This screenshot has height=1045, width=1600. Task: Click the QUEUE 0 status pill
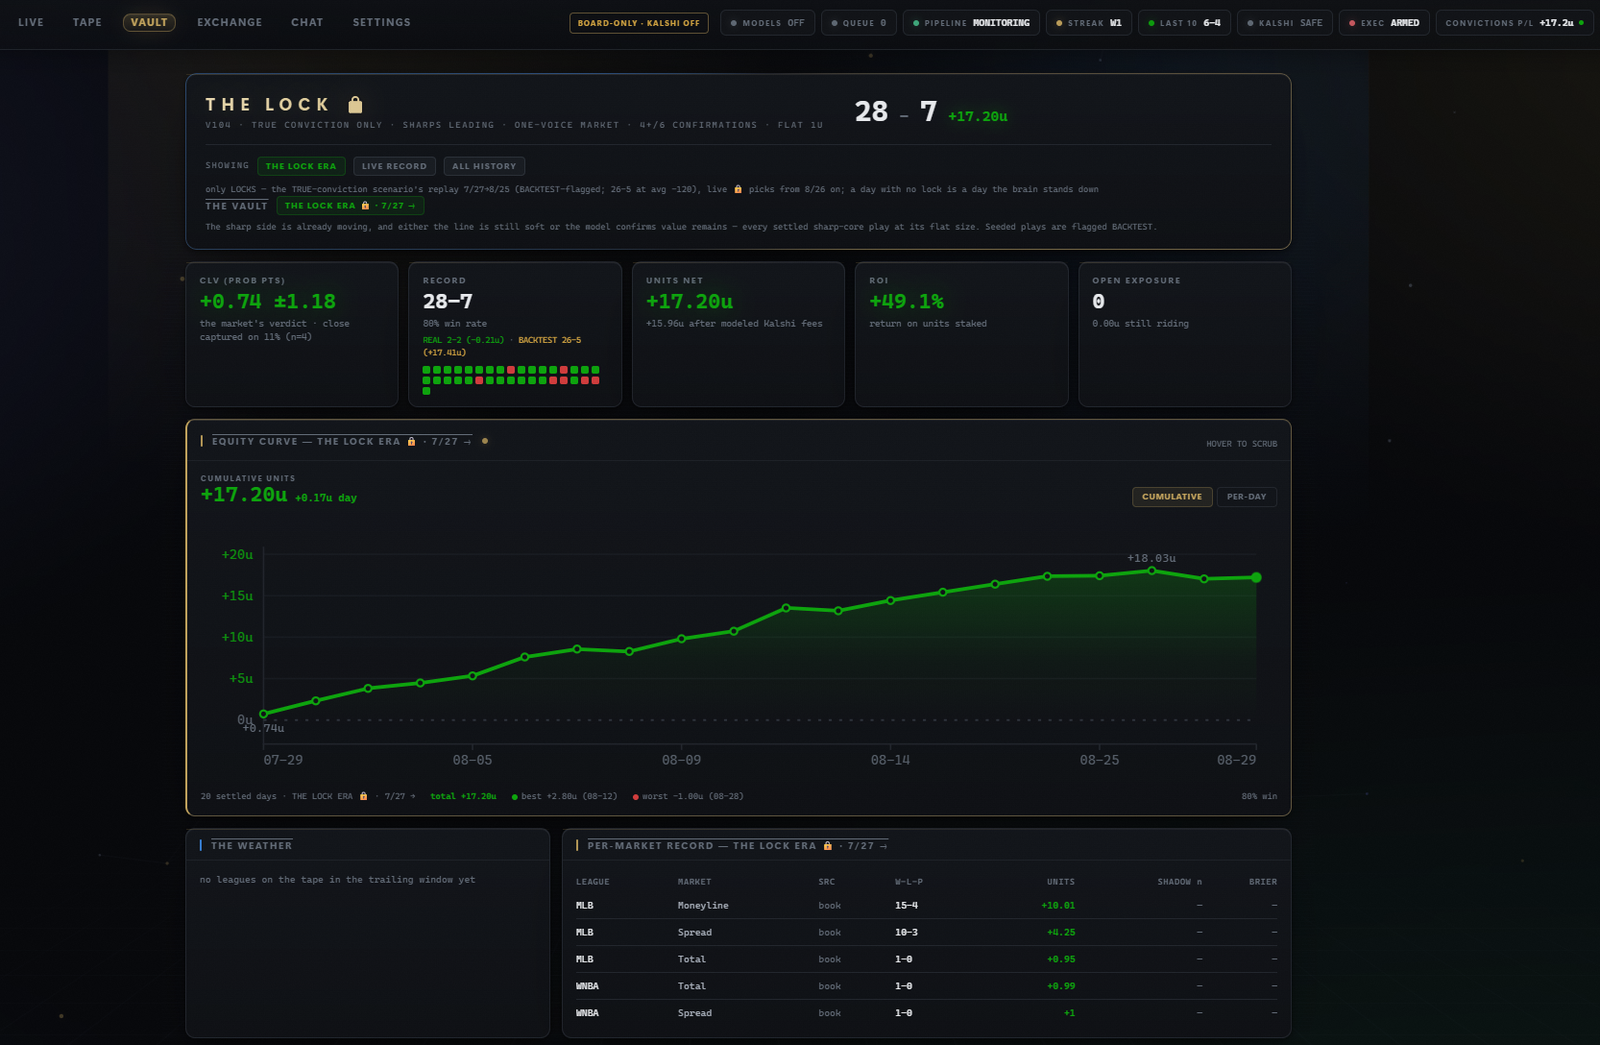tap(859, 23)
